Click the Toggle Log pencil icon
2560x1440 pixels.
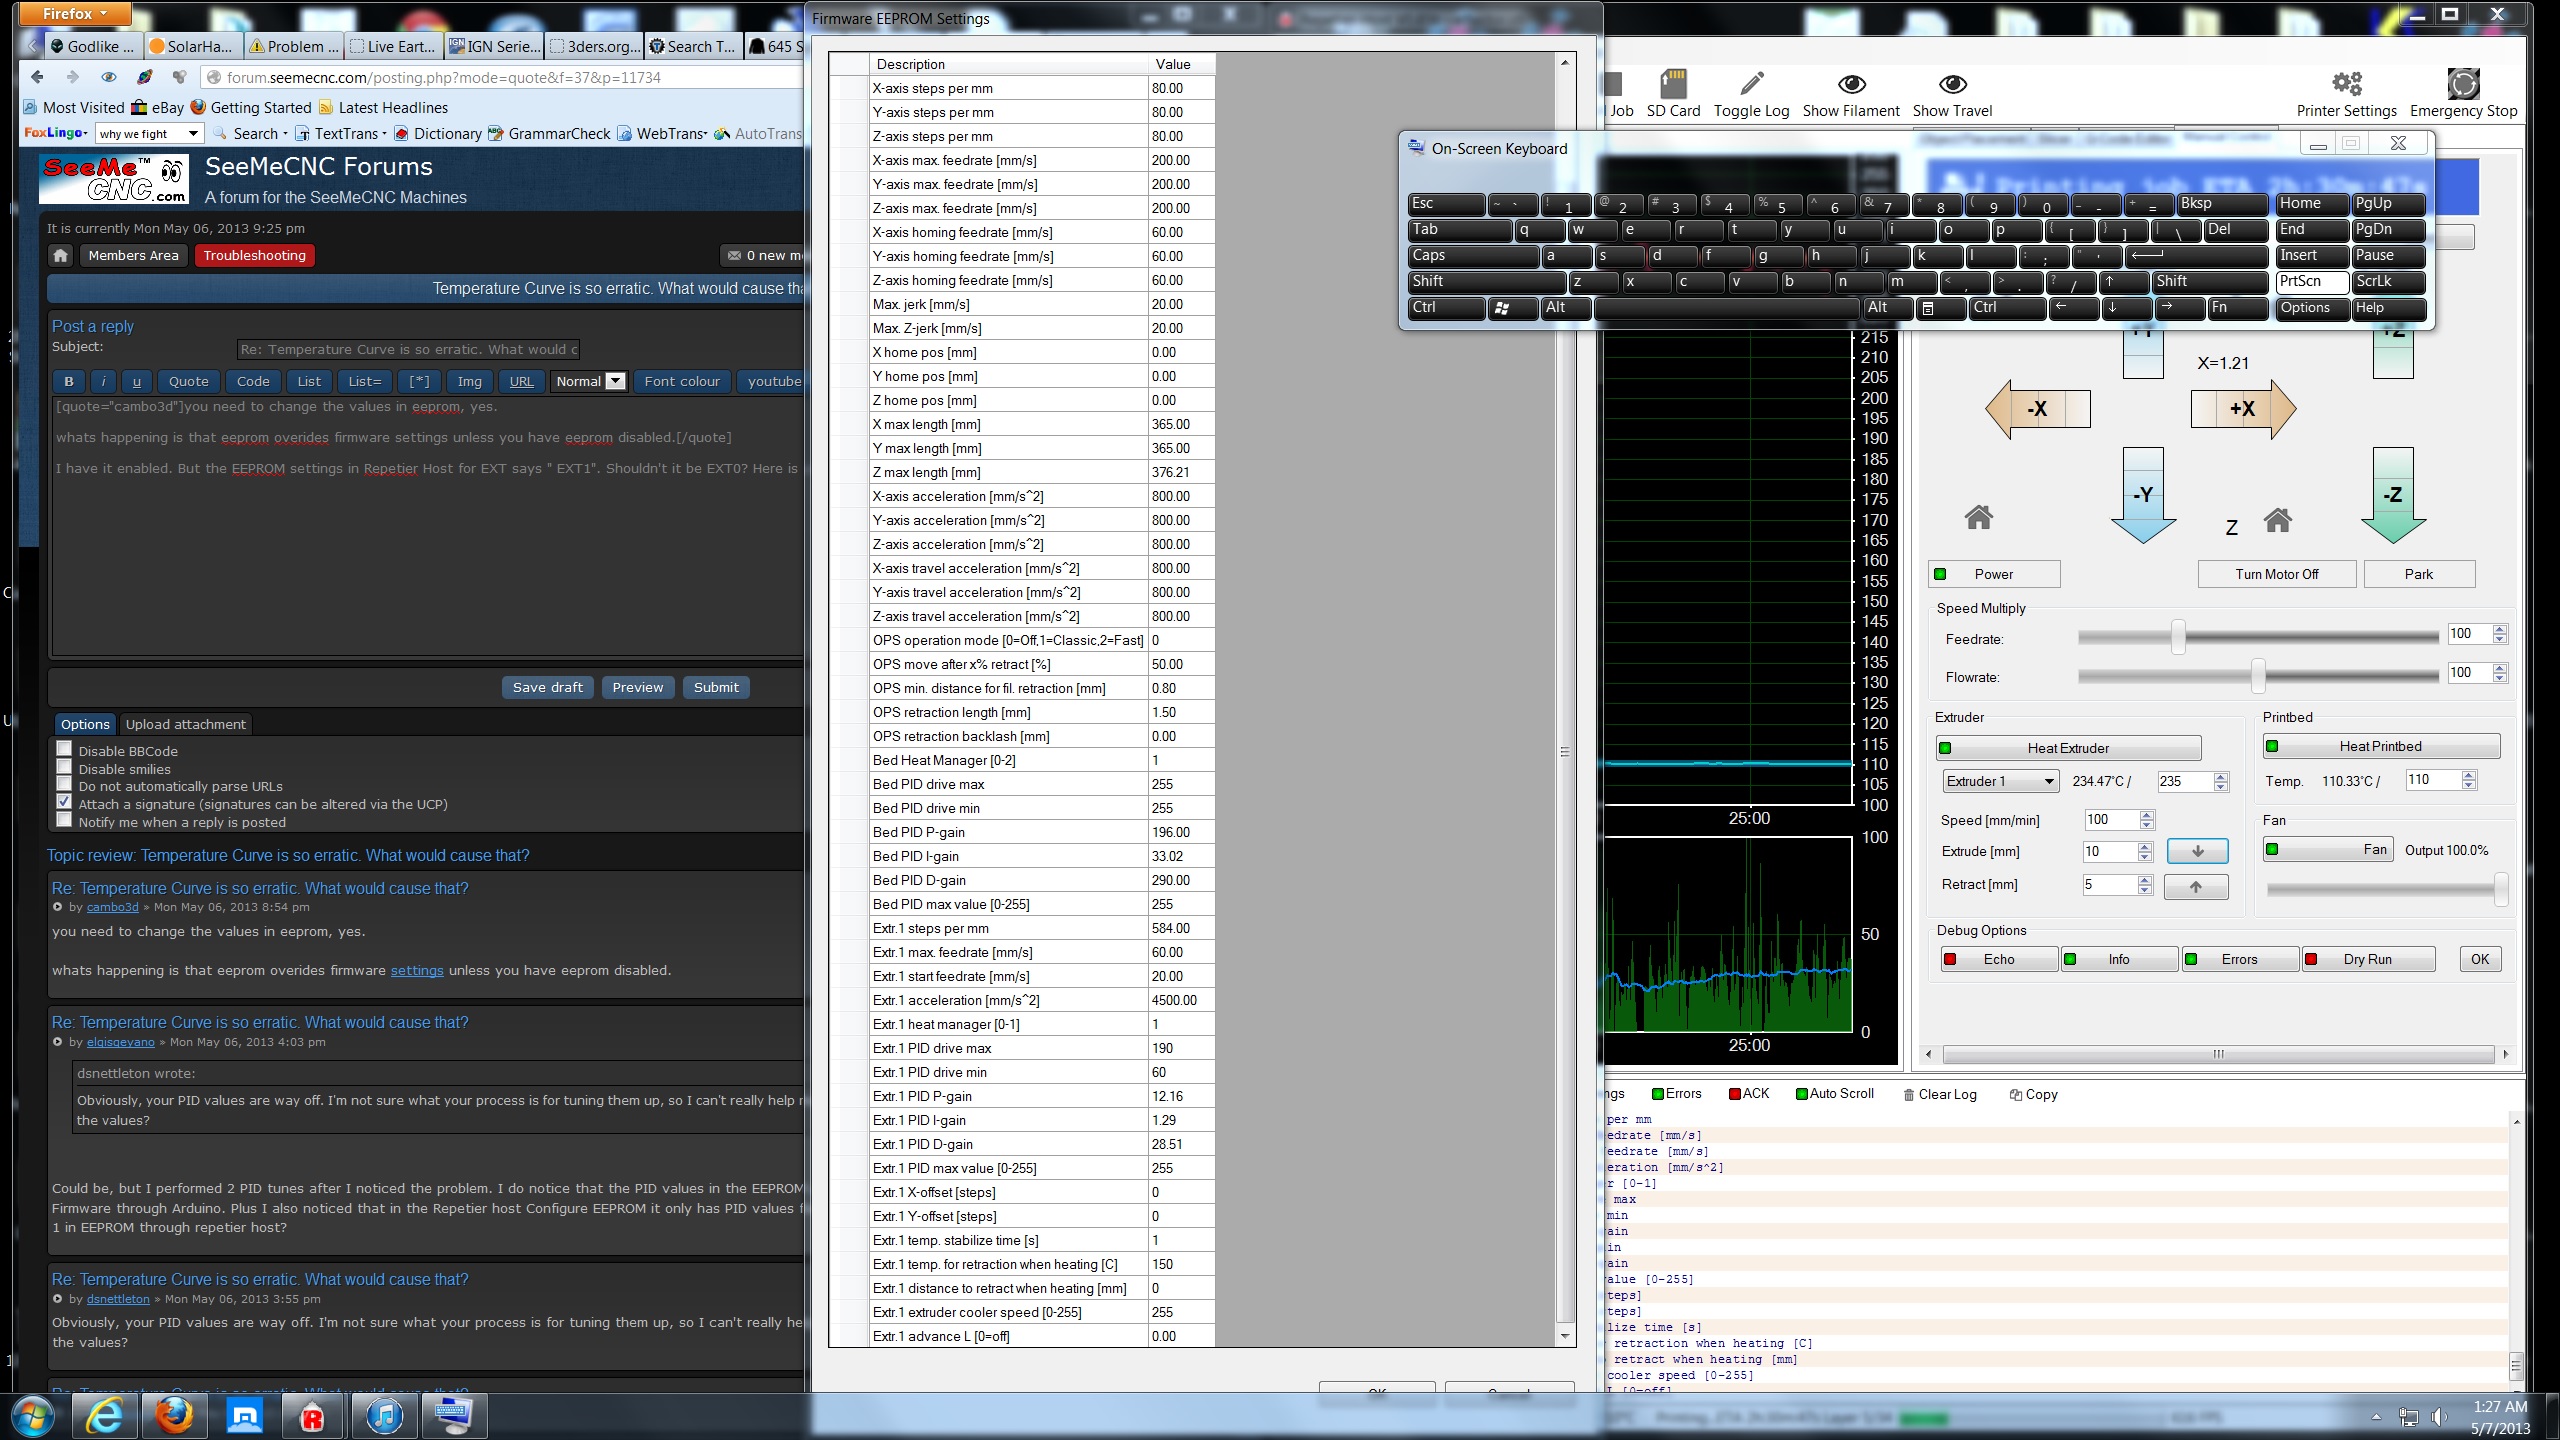pos(1751,84)
